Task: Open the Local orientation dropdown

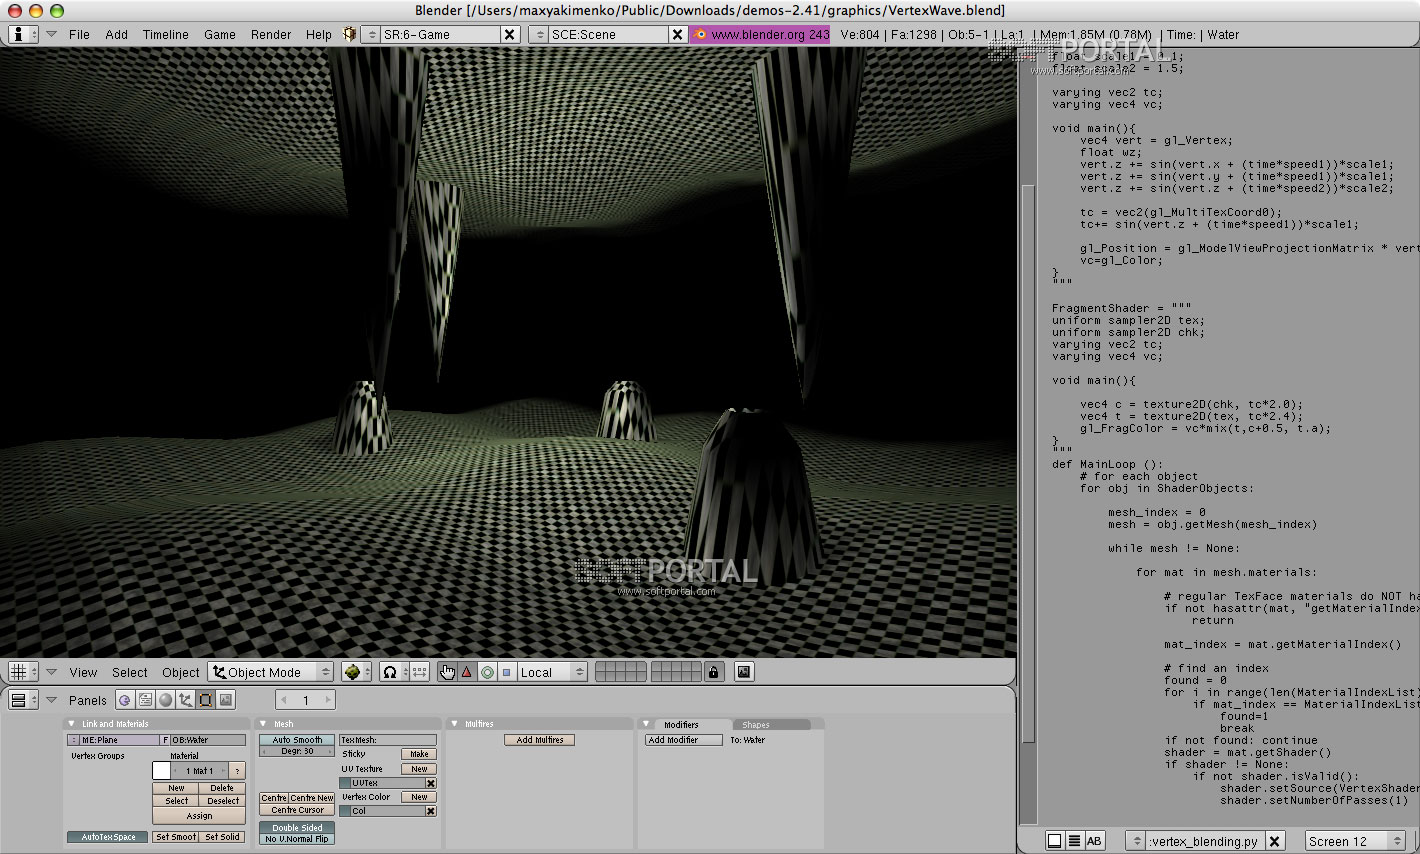Action: 552,672
